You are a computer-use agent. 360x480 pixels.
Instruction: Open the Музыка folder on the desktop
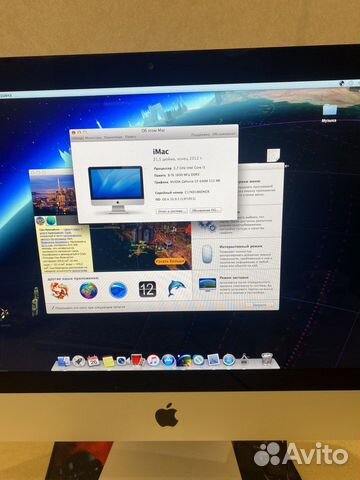coord(329,113)
